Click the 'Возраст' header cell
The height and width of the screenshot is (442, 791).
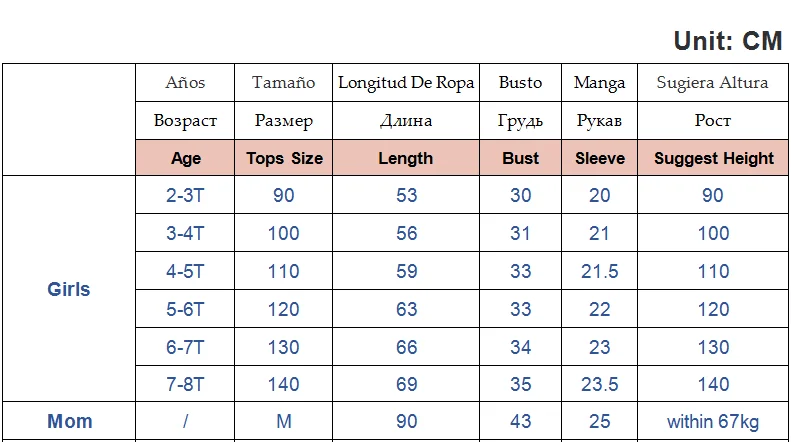185,121
